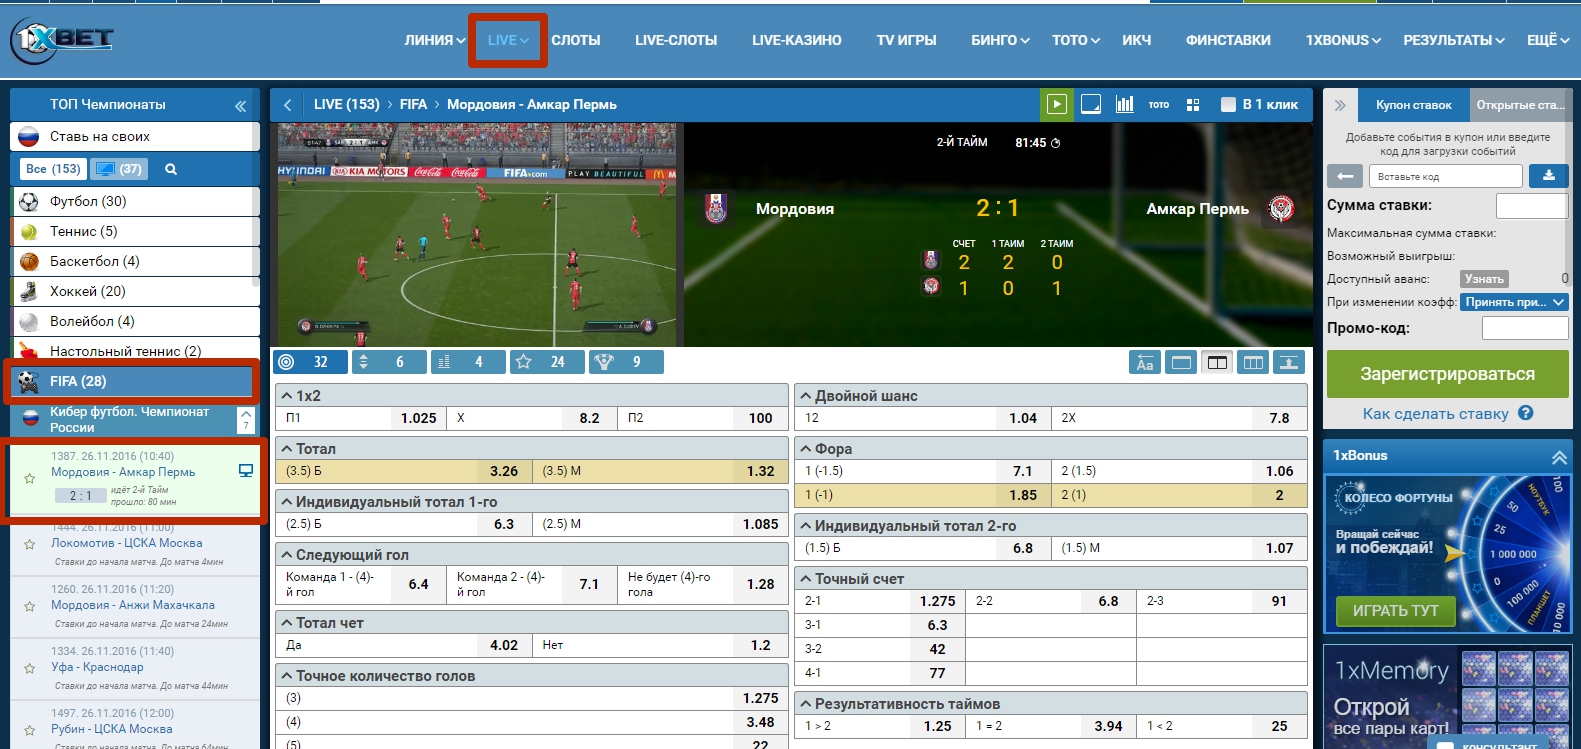This screenshot has width=1581, height=749.
Task: Expand the 1XBONUS dropdown menu
Action: 1343,40
